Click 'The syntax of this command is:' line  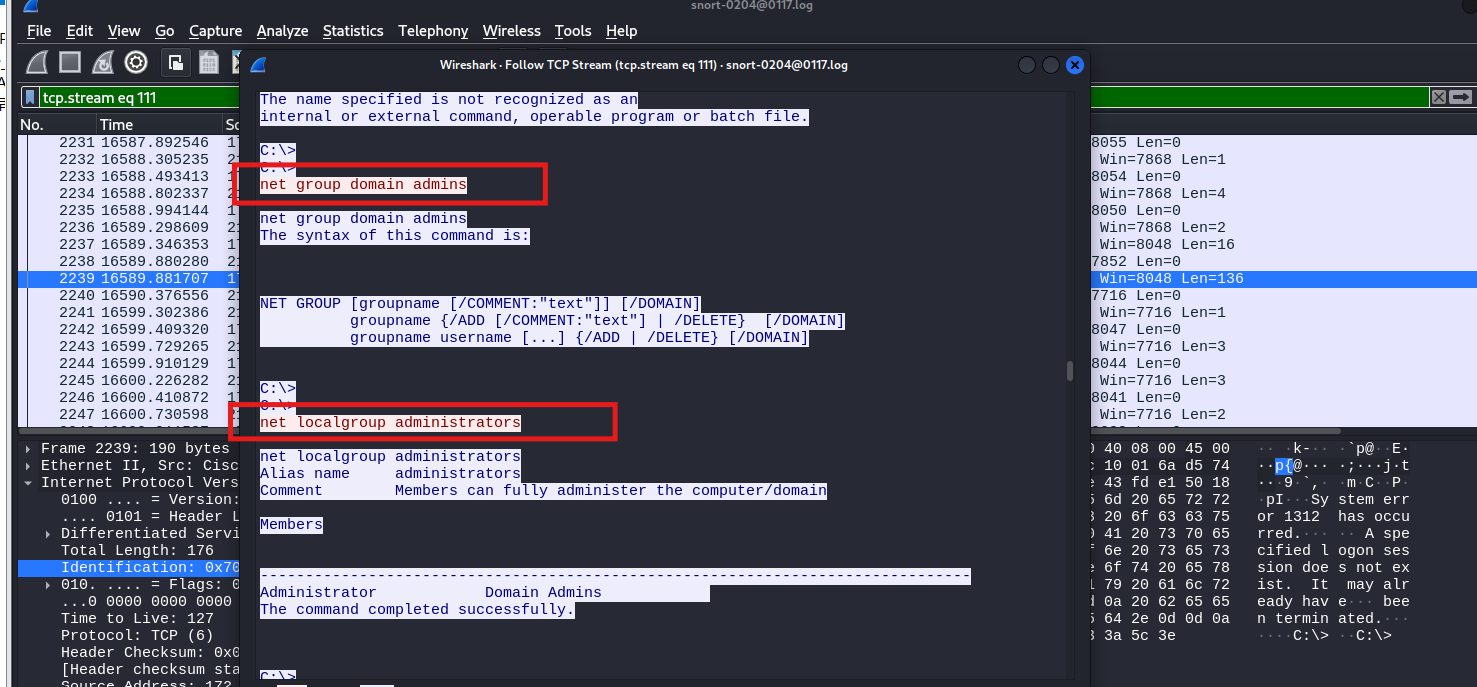click(x=395, y=236)
